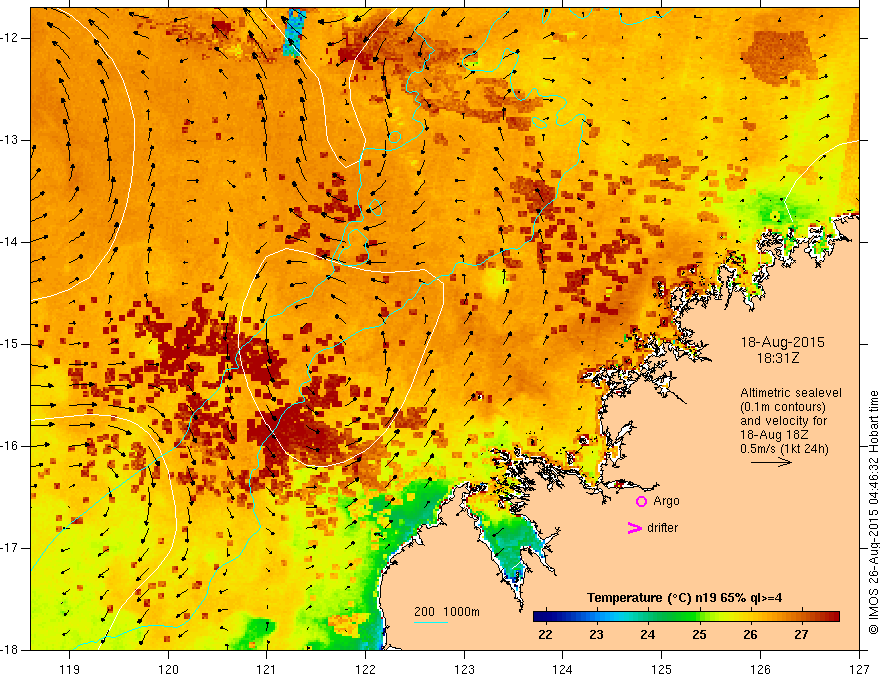
Task: Click the longitude axis label '120'
Action: click(x=168, y=669)
